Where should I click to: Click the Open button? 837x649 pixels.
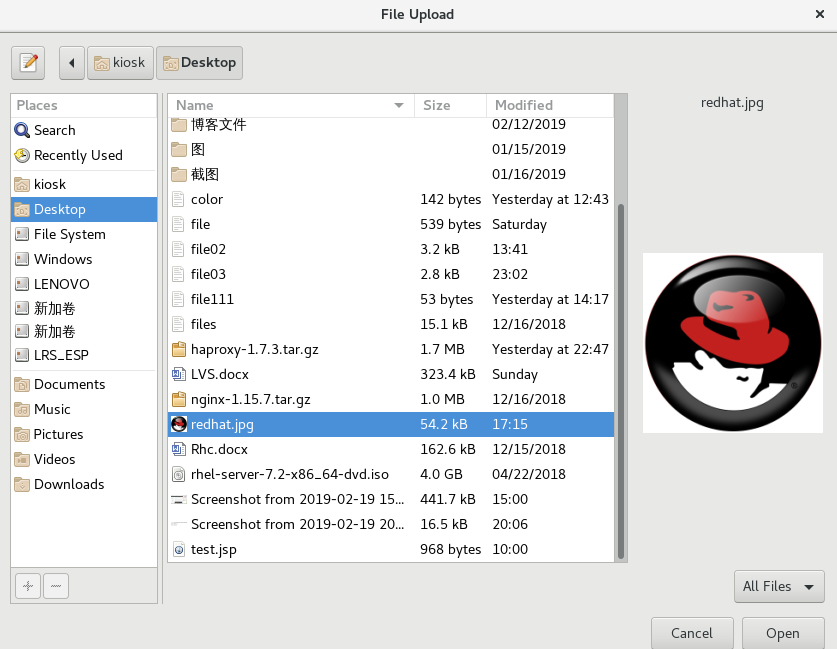783,633
